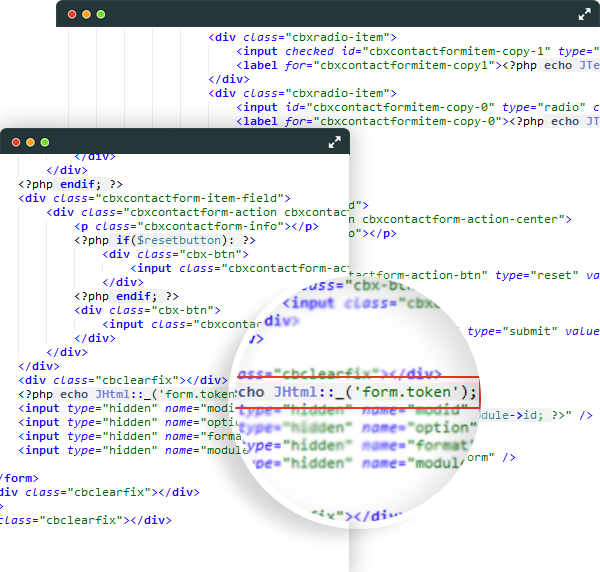Click the orange minimize dot of the front window
The width and height of the screenshot is (600, 572).
[x=31, y=142]
